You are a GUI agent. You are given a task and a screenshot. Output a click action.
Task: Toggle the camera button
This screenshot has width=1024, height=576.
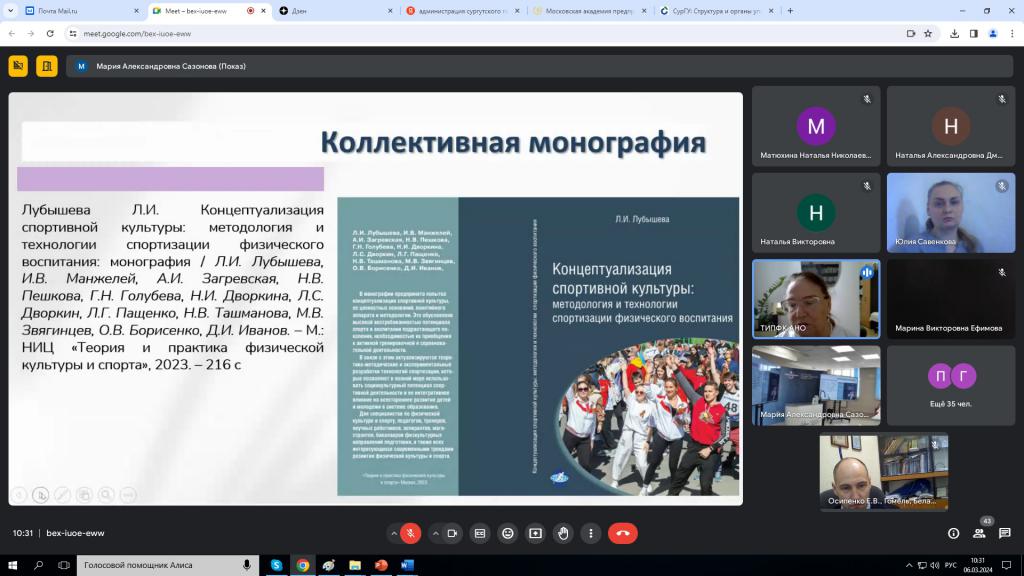coord(451,533)
